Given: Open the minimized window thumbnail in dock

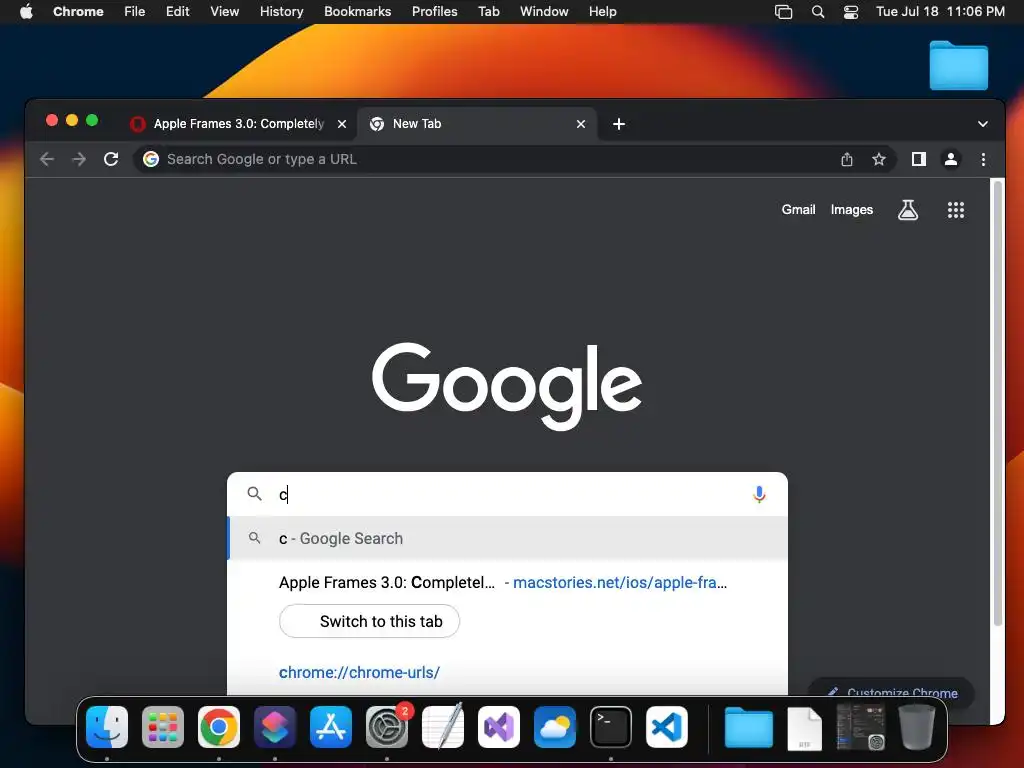Looking at the screenshot, I should (x=861, y=727).
